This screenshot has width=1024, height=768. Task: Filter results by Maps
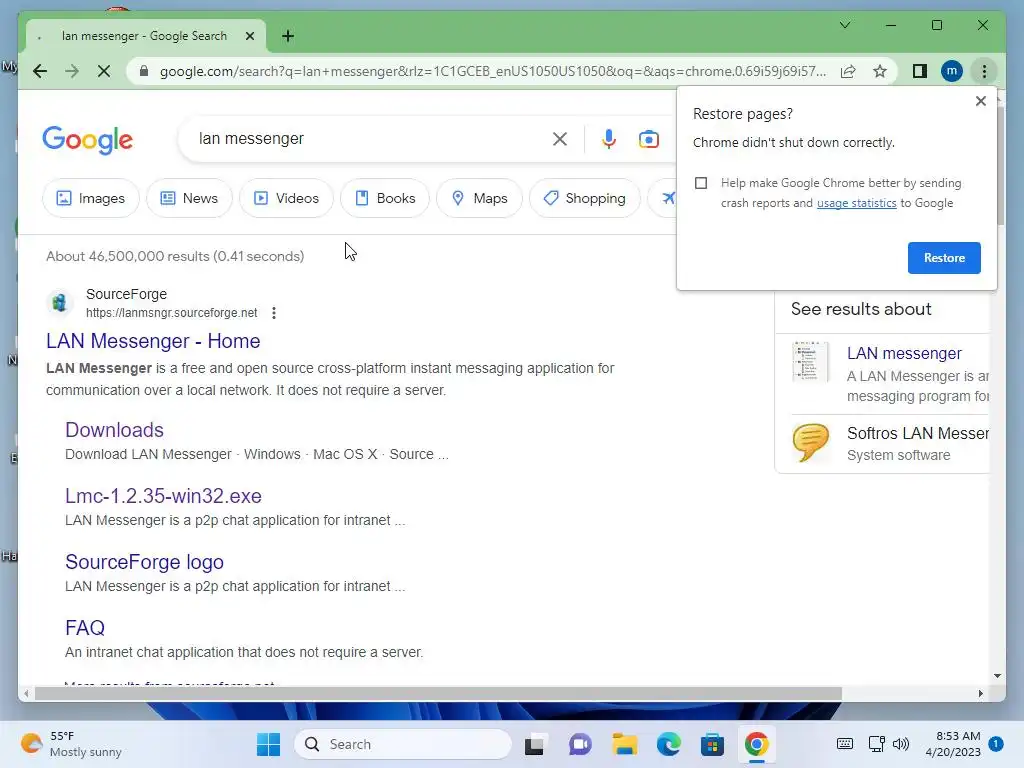coord(479,198)
